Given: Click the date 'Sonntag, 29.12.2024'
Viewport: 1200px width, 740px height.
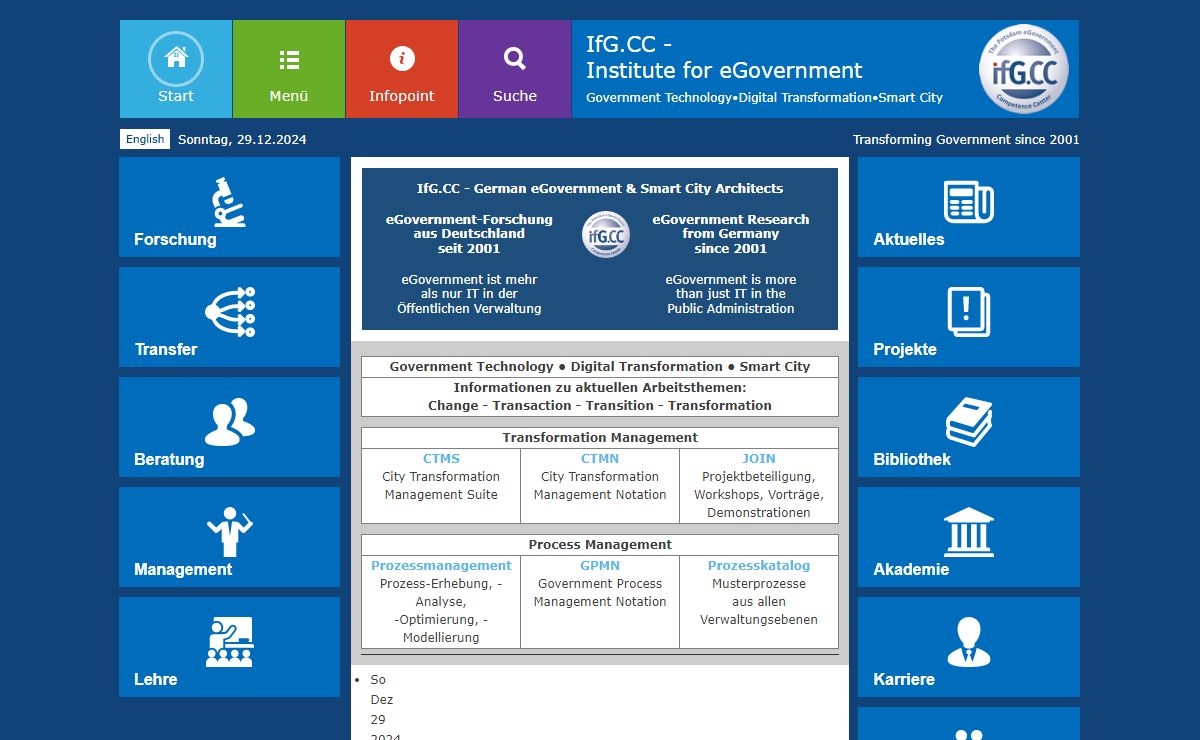Looking at the screenshot, I should [242, 140].
